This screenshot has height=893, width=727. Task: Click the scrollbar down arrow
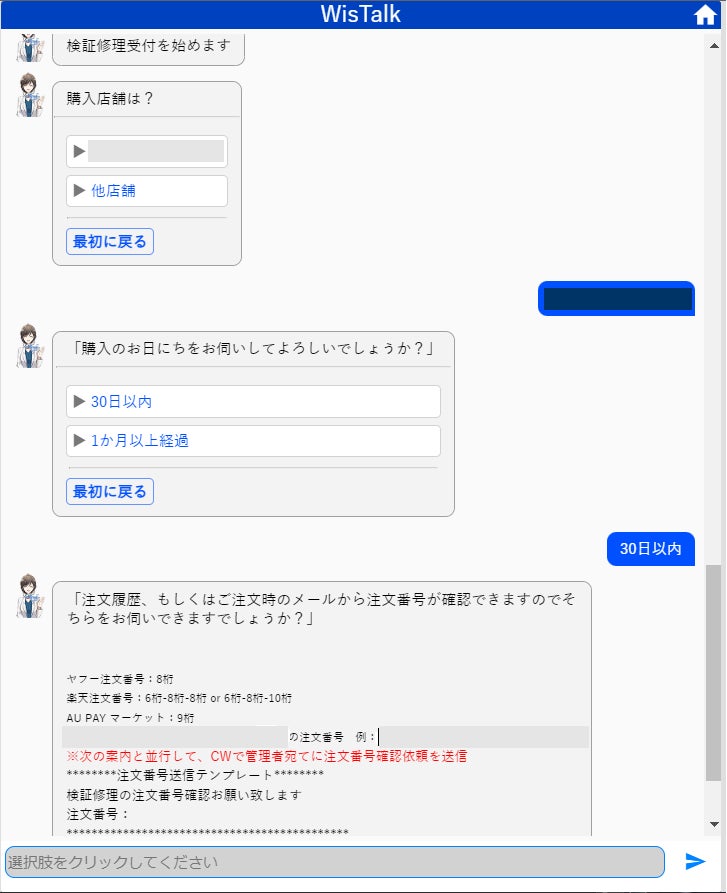714,824
